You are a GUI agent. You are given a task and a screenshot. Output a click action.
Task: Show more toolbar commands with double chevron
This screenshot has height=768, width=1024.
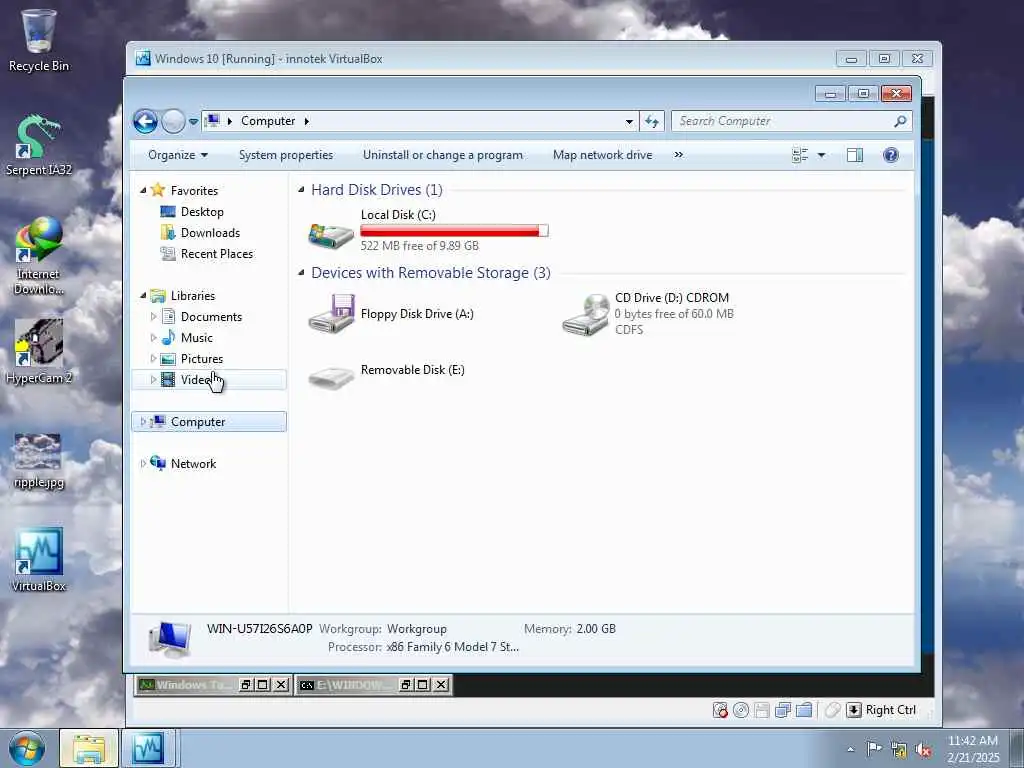(679, 155)
